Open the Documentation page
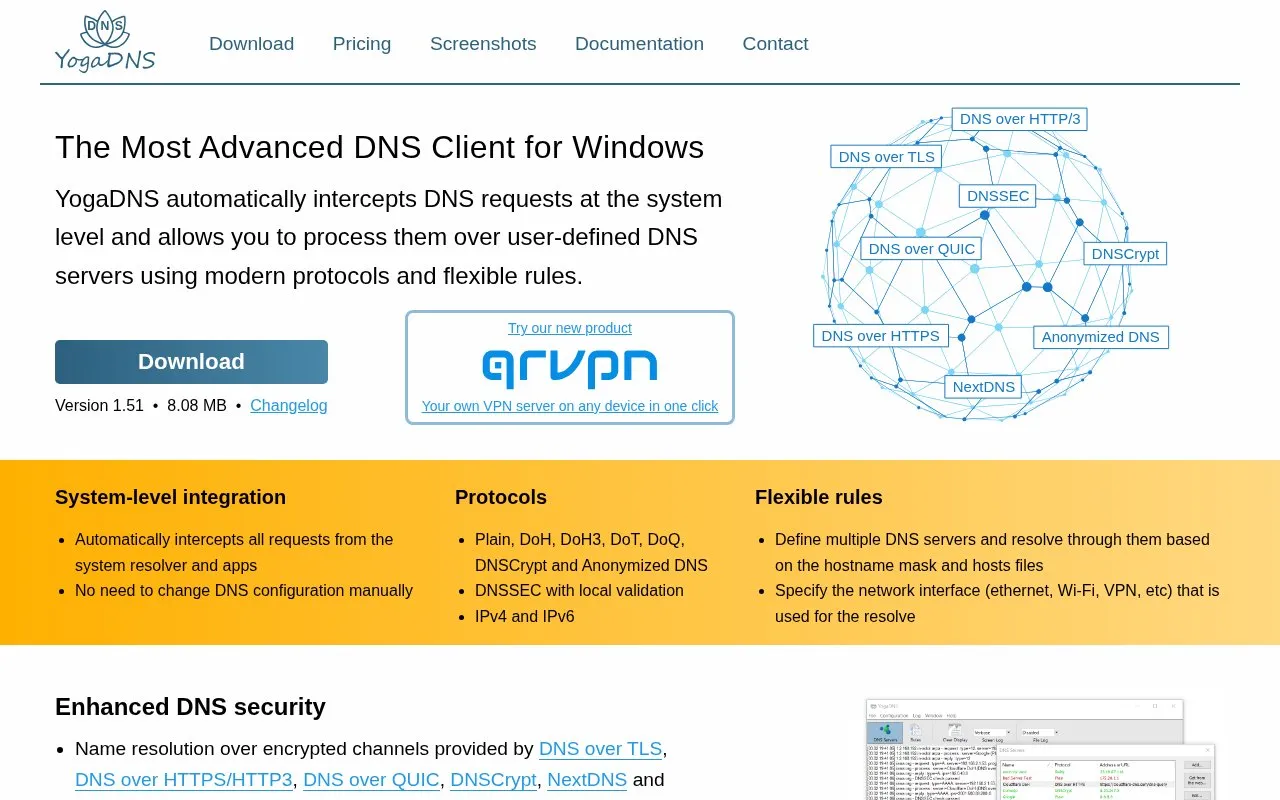The image size is (1280, 800). 639,44
